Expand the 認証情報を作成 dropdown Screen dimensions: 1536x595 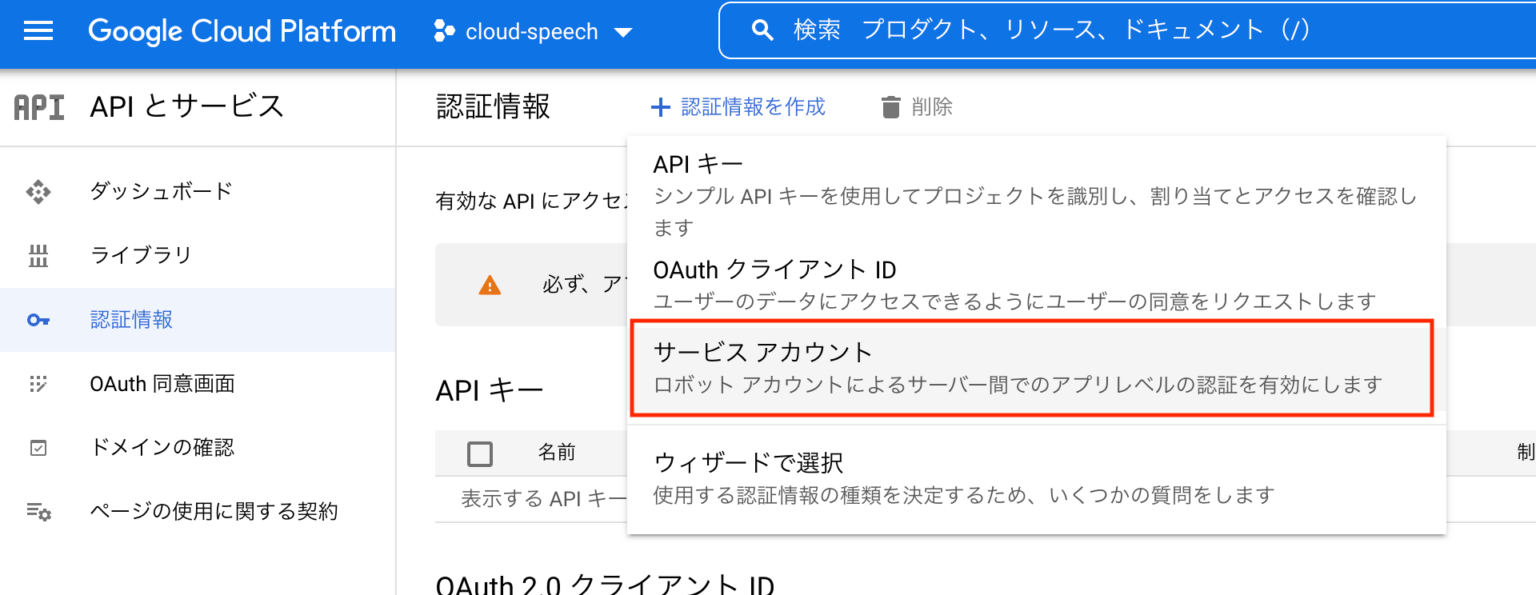[738, 106]
